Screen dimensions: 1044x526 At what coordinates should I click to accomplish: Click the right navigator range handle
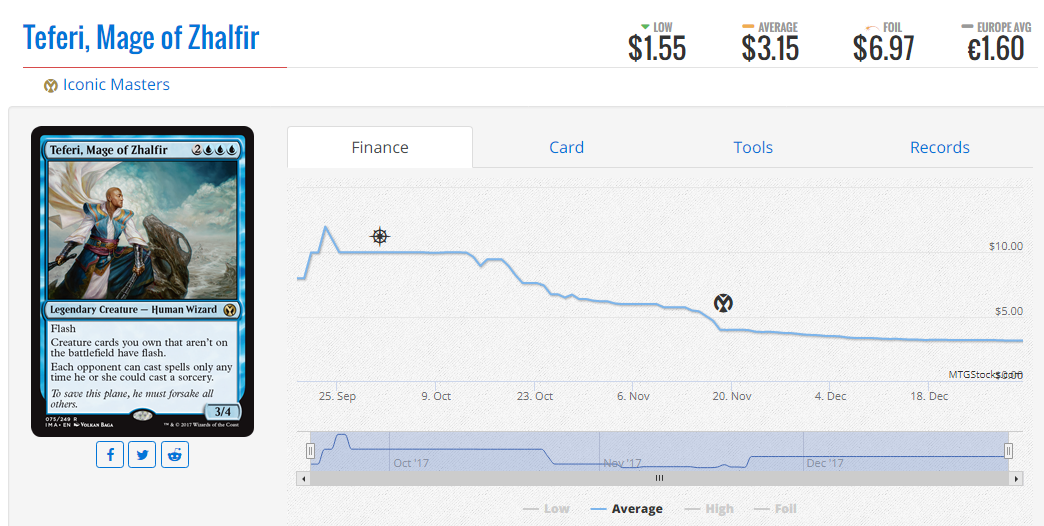tap(1008, 451)
